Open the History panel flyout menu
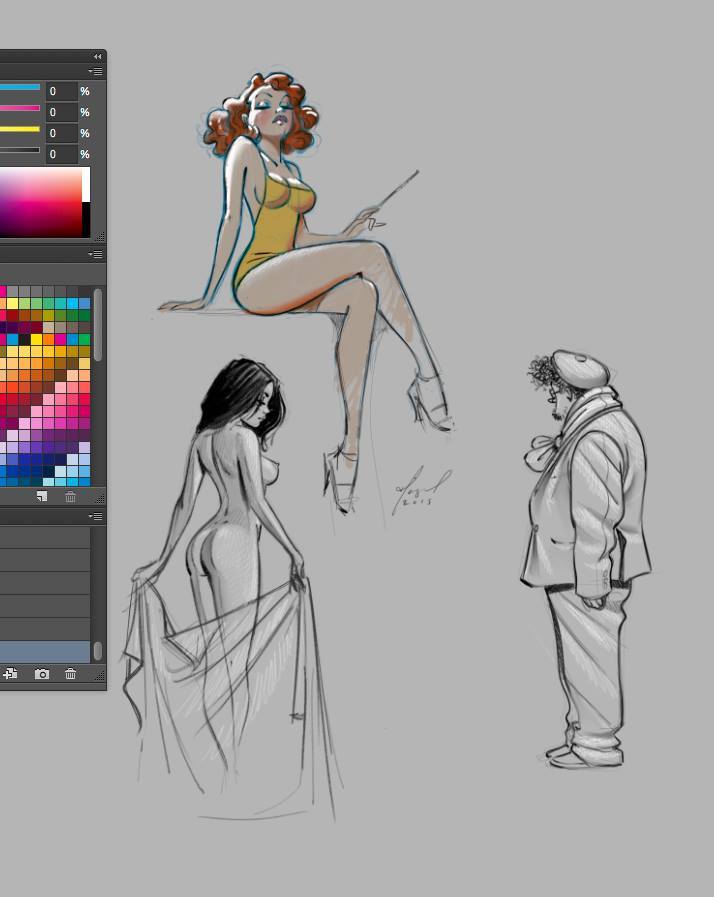Screen dimensions: 714x897 [96, 516]
